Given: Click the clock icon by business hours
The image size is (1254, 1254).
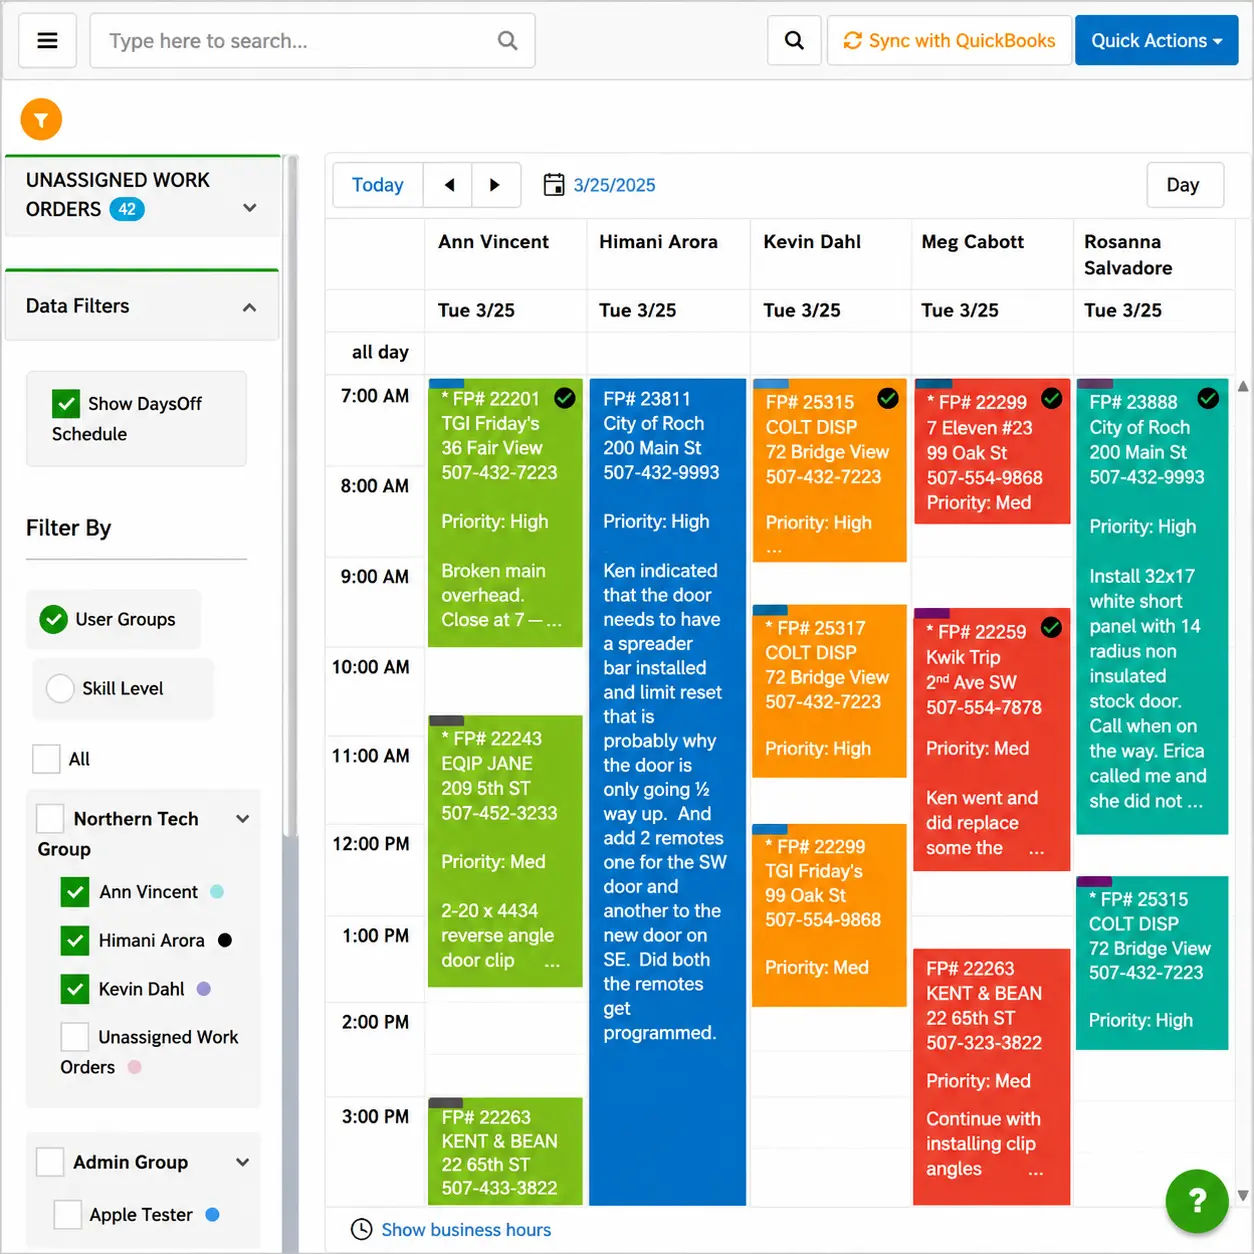Looking at the screenshot, I should [x=362, y=1230].
